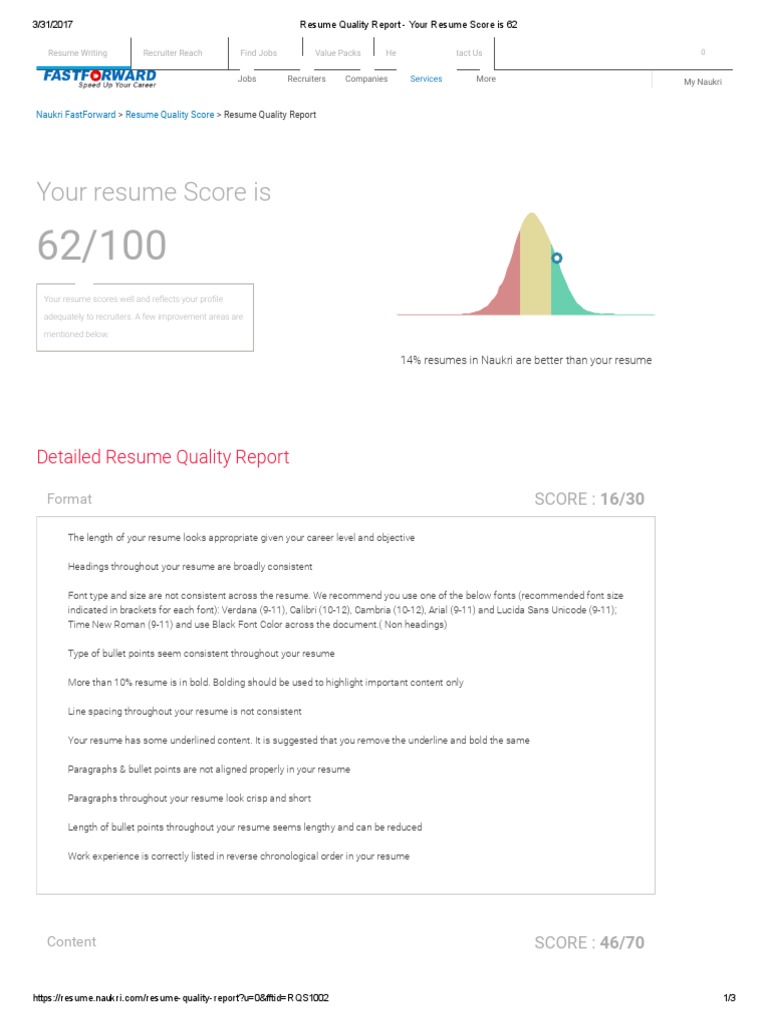
Task: Go to the Companies menu
Action: pos(366,79)
